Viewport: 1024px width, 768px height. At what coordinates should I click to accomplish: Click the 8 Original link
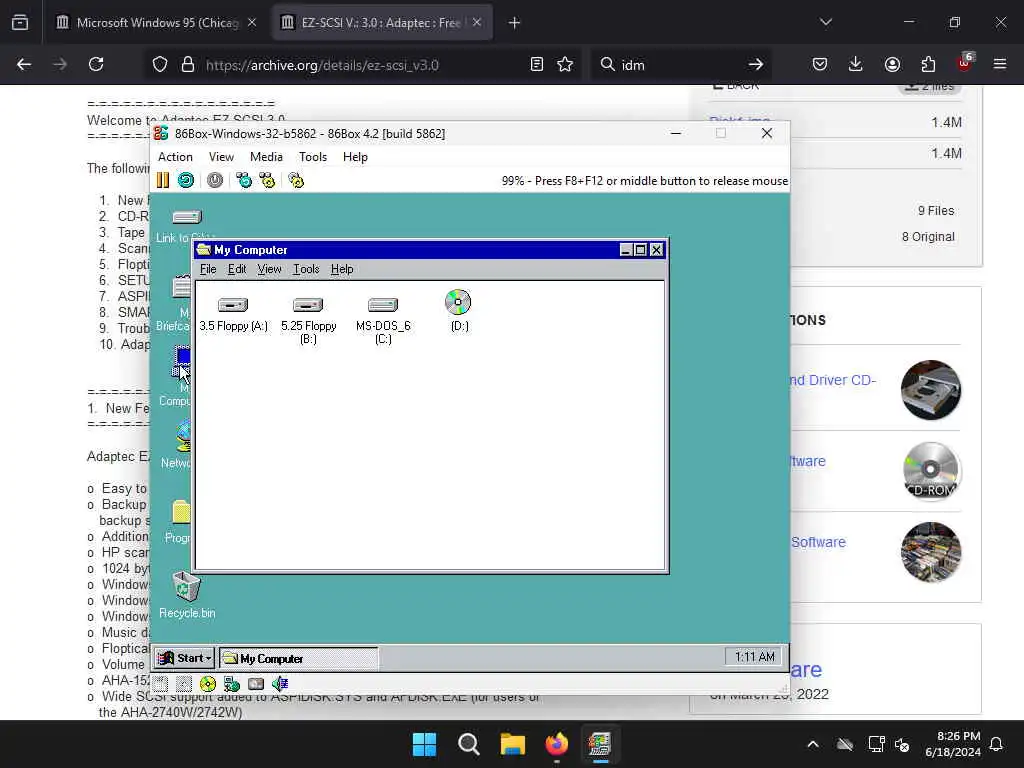[x=928, y=237]
